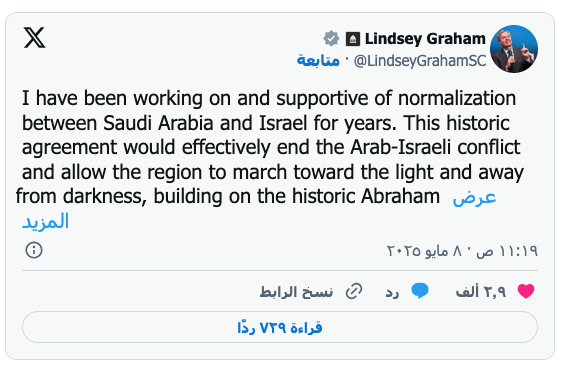
Task: Click the ٨ مايو ٢٠٢٥ date
Action: point(424,251)
